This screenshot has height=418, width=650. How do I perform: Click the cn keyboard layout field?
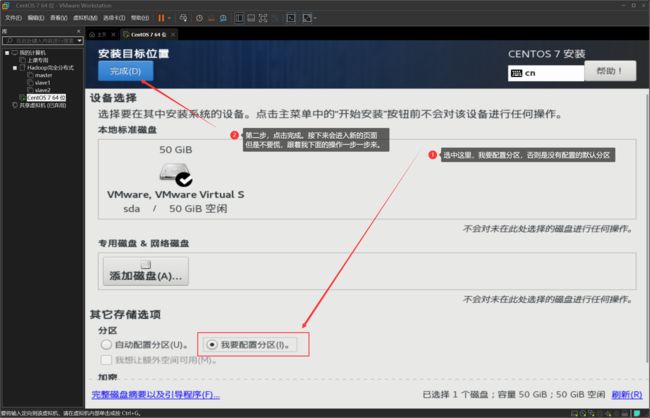click(x=546, y=73)
